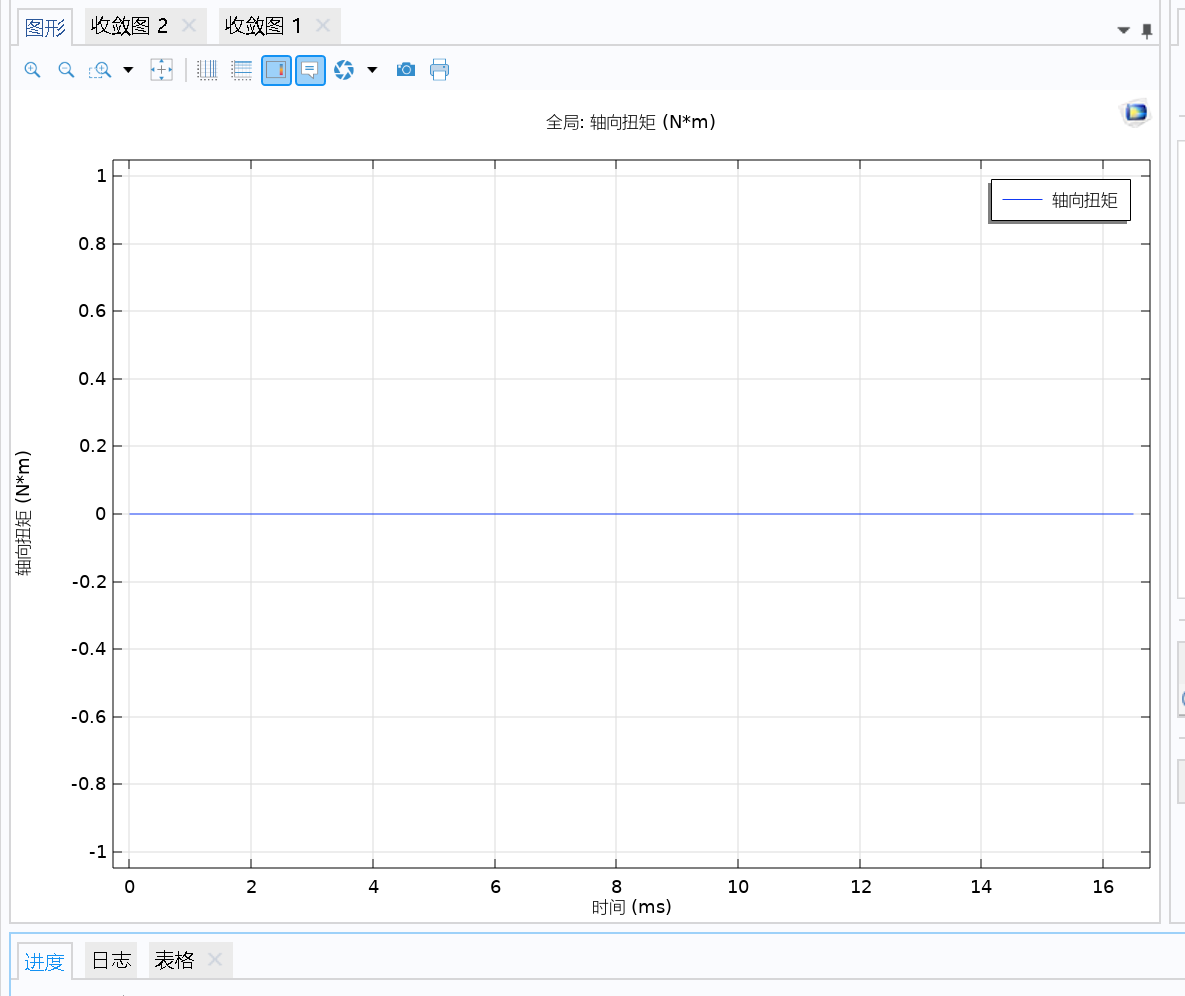Click the 轴向扭矩 legend box

[1060, 201]
